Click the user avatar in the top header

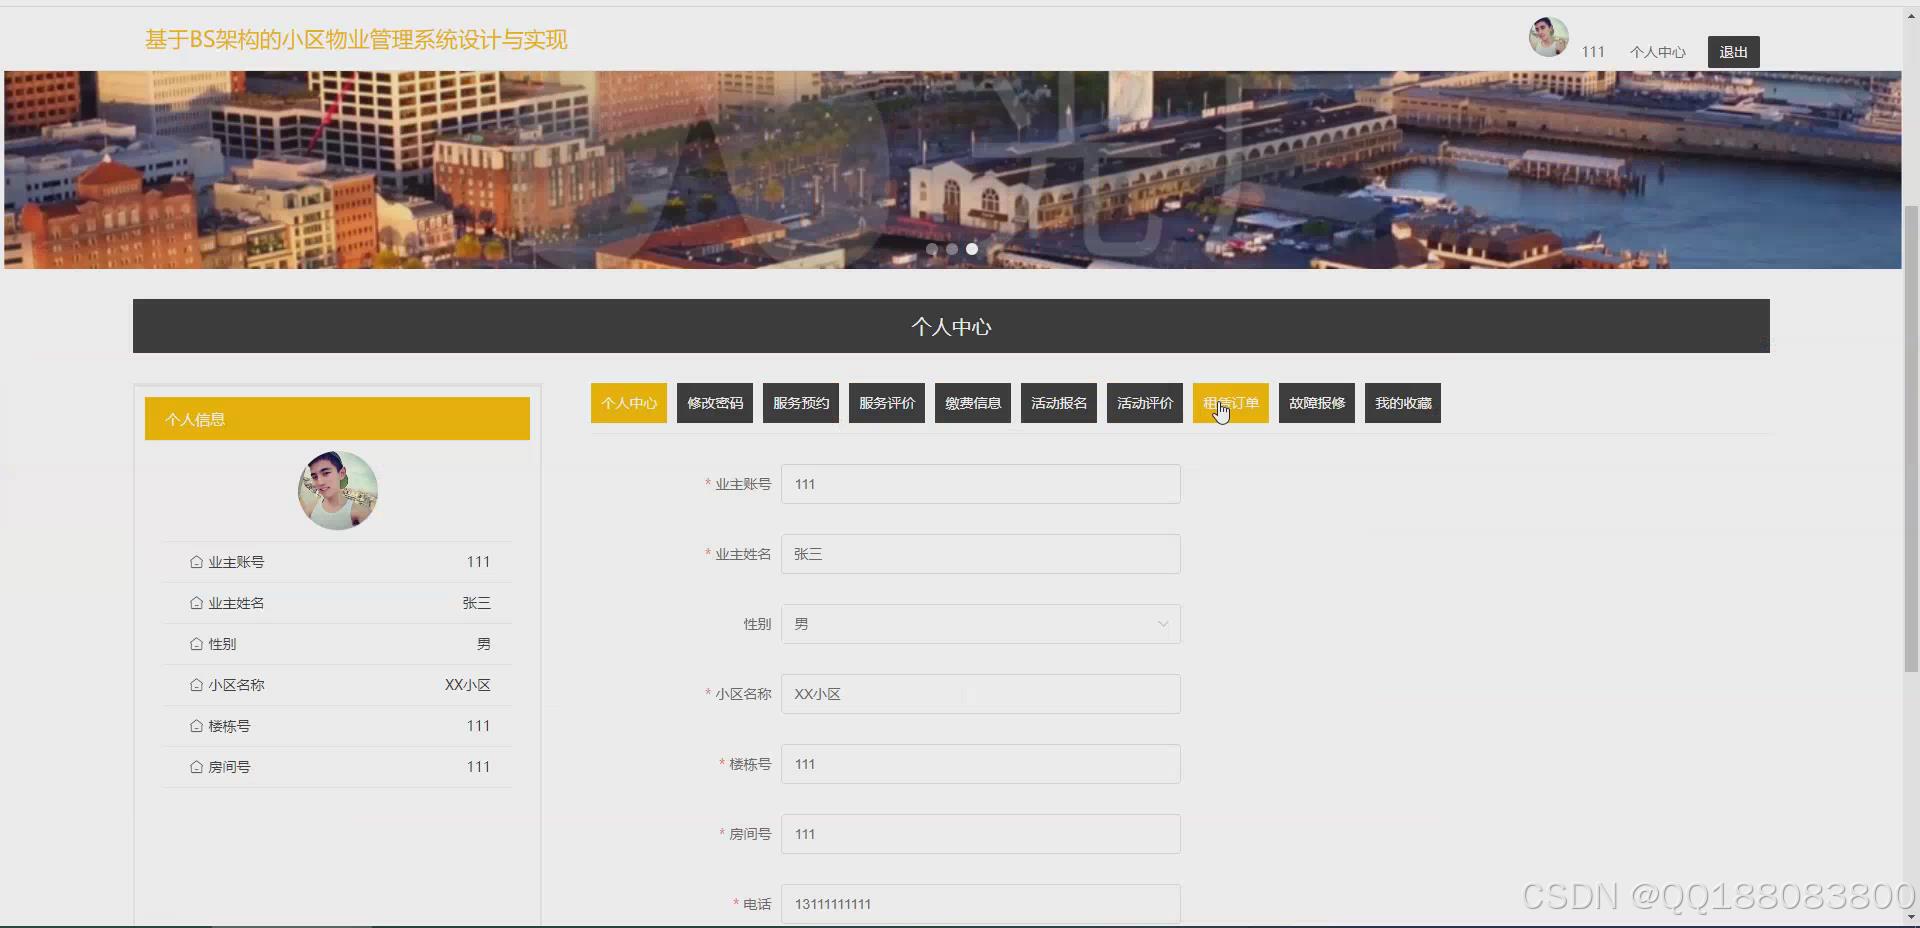pyautogui.click(x=1547, y=36)
